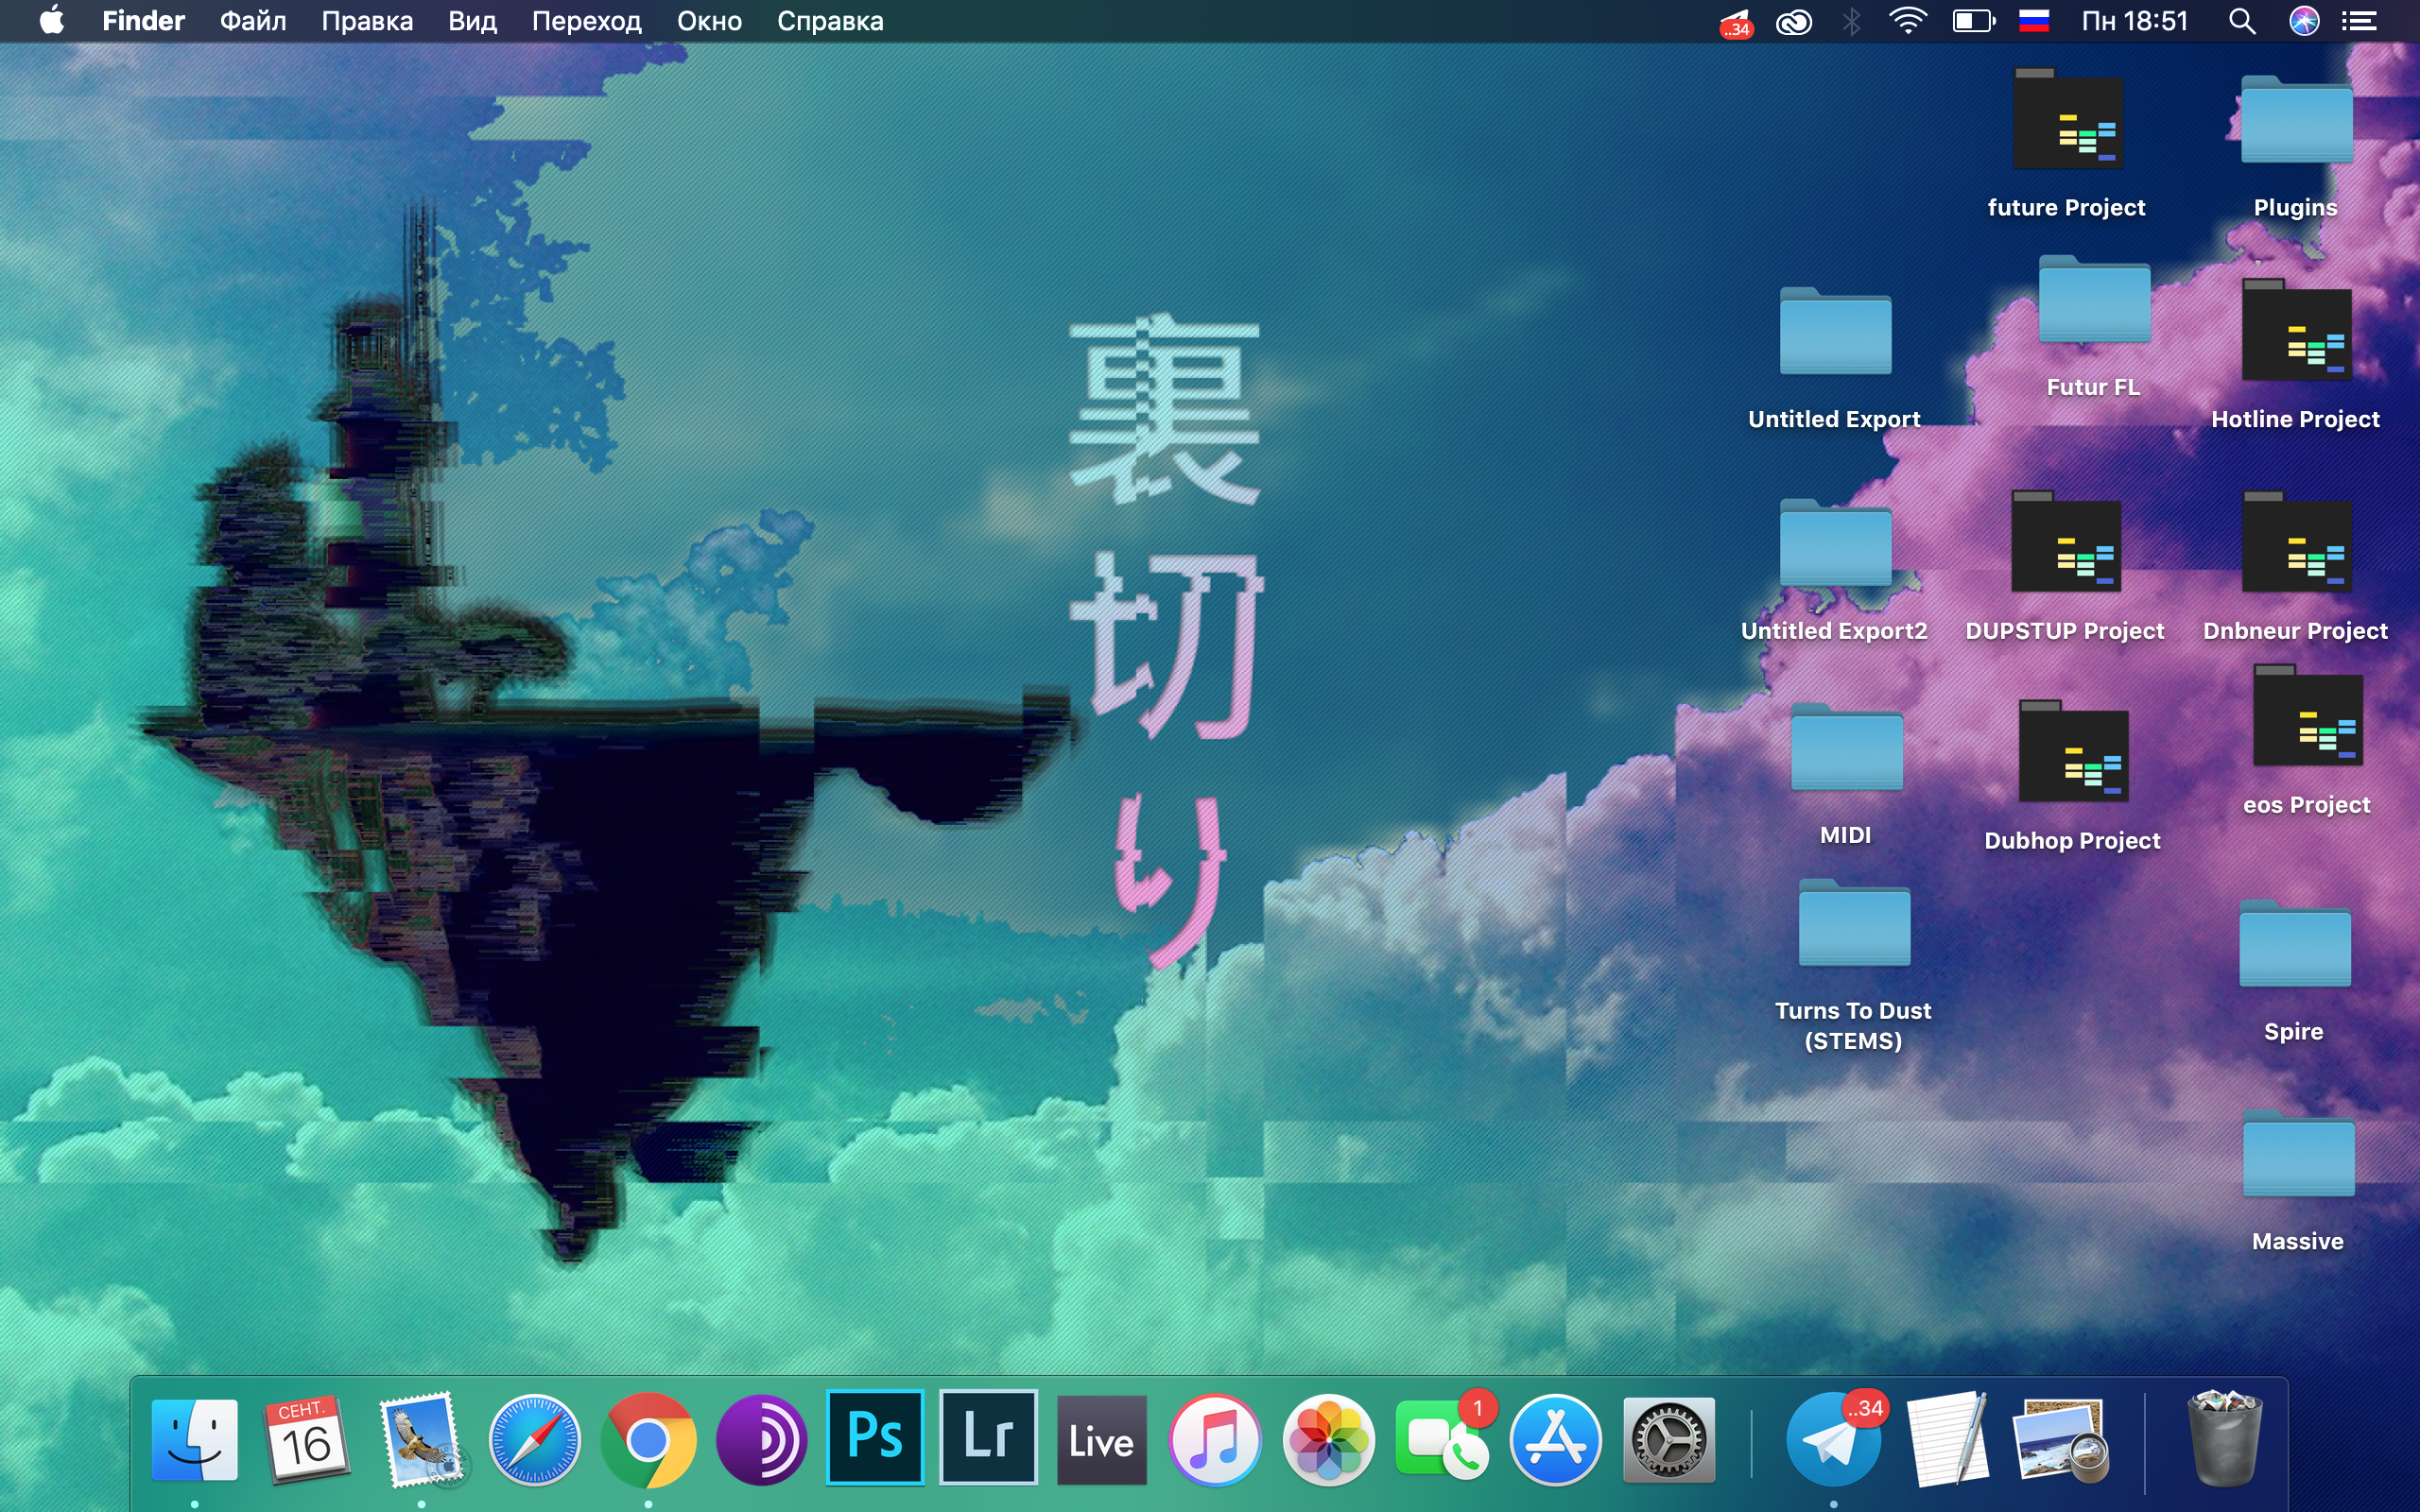This screenshot has height=1512, width=2420.
Task: Open System Preferences from the Dock
Action: tap(1668, 1439)
